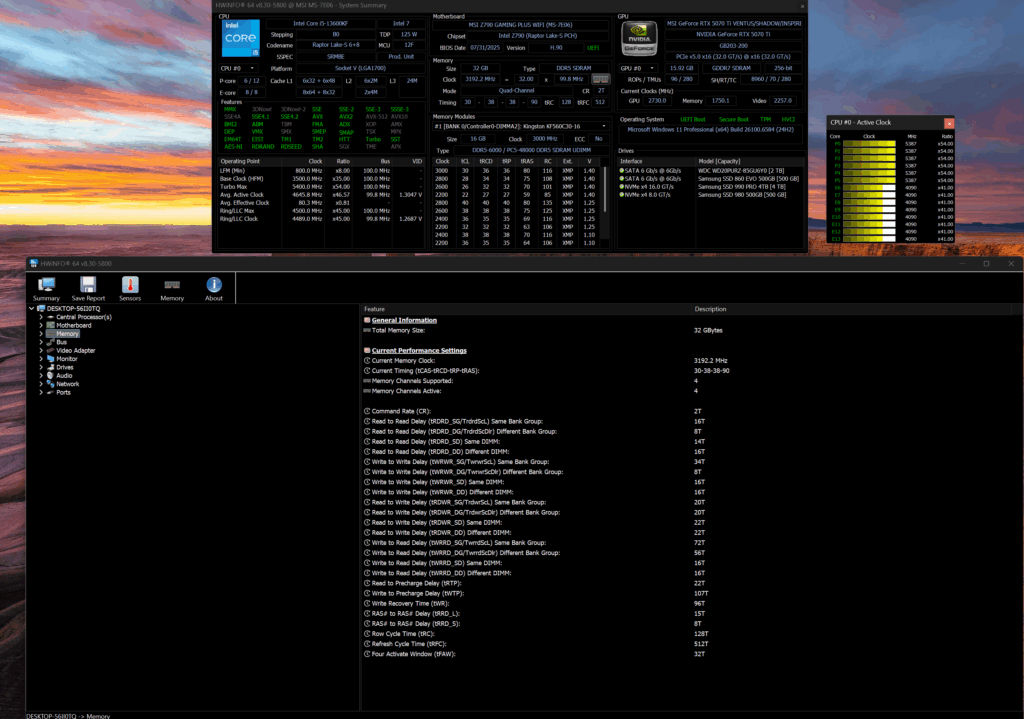Expand the Bus node chevron
This screenshot has height=719, width=1024.
tap(41, 342)
